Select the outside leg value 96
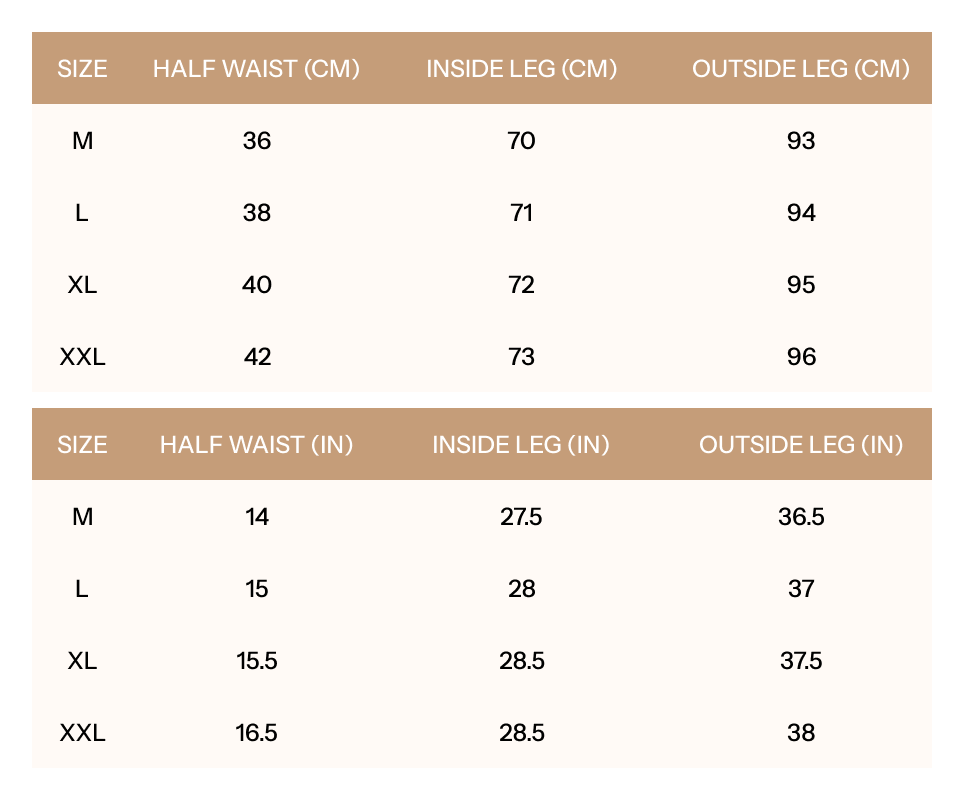This screenshot has width=964, height=800. (801, 357)
